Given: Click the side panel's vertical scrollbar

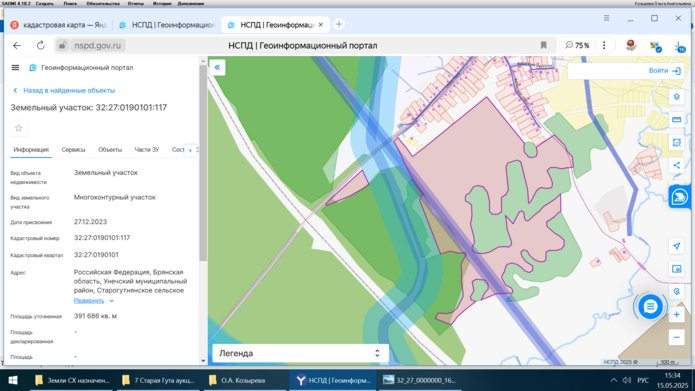Looking at the screenshot, I should (203, 164).
